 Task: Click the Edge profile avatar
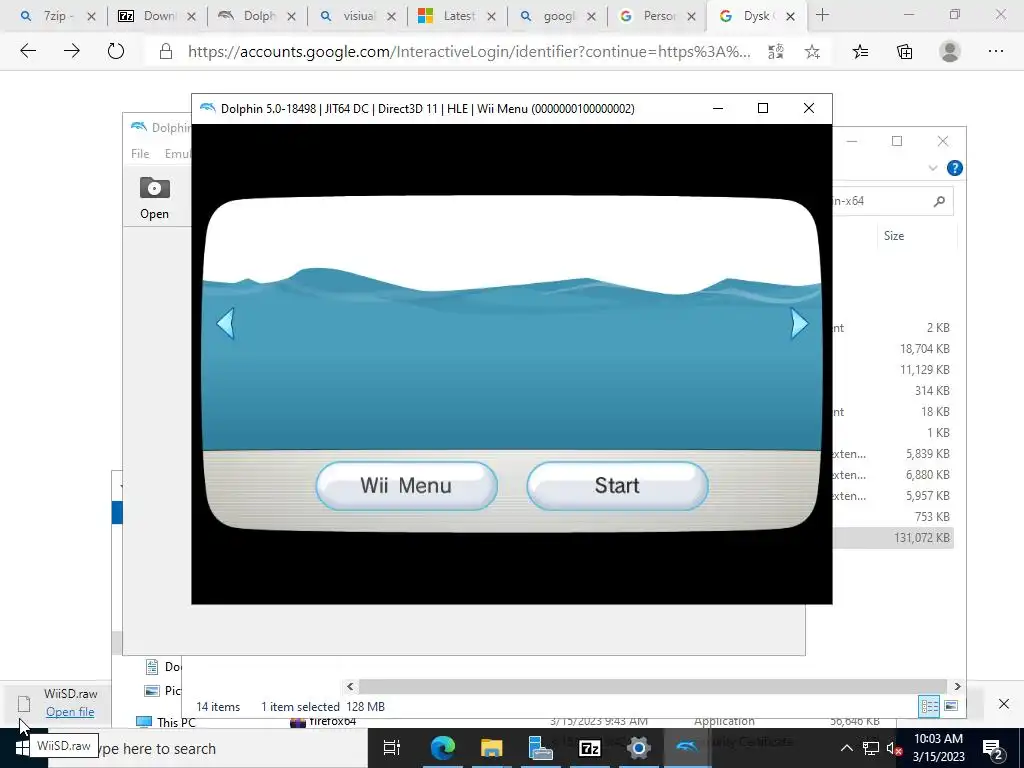(950, 51)
